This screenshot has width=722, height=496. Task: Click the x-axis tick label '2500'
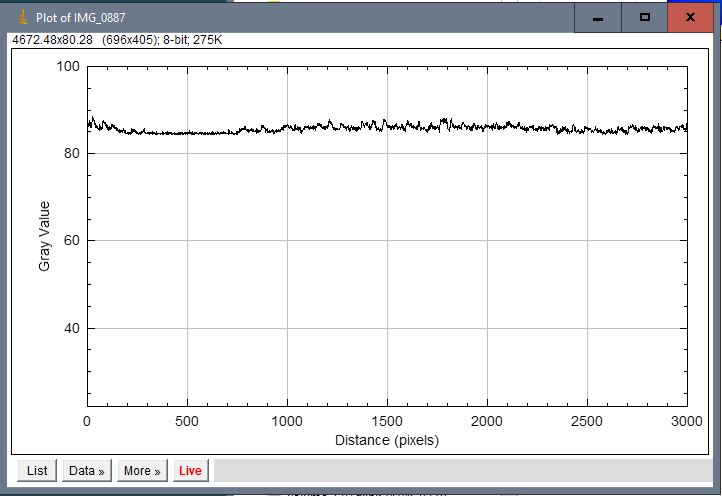point(587,421)
